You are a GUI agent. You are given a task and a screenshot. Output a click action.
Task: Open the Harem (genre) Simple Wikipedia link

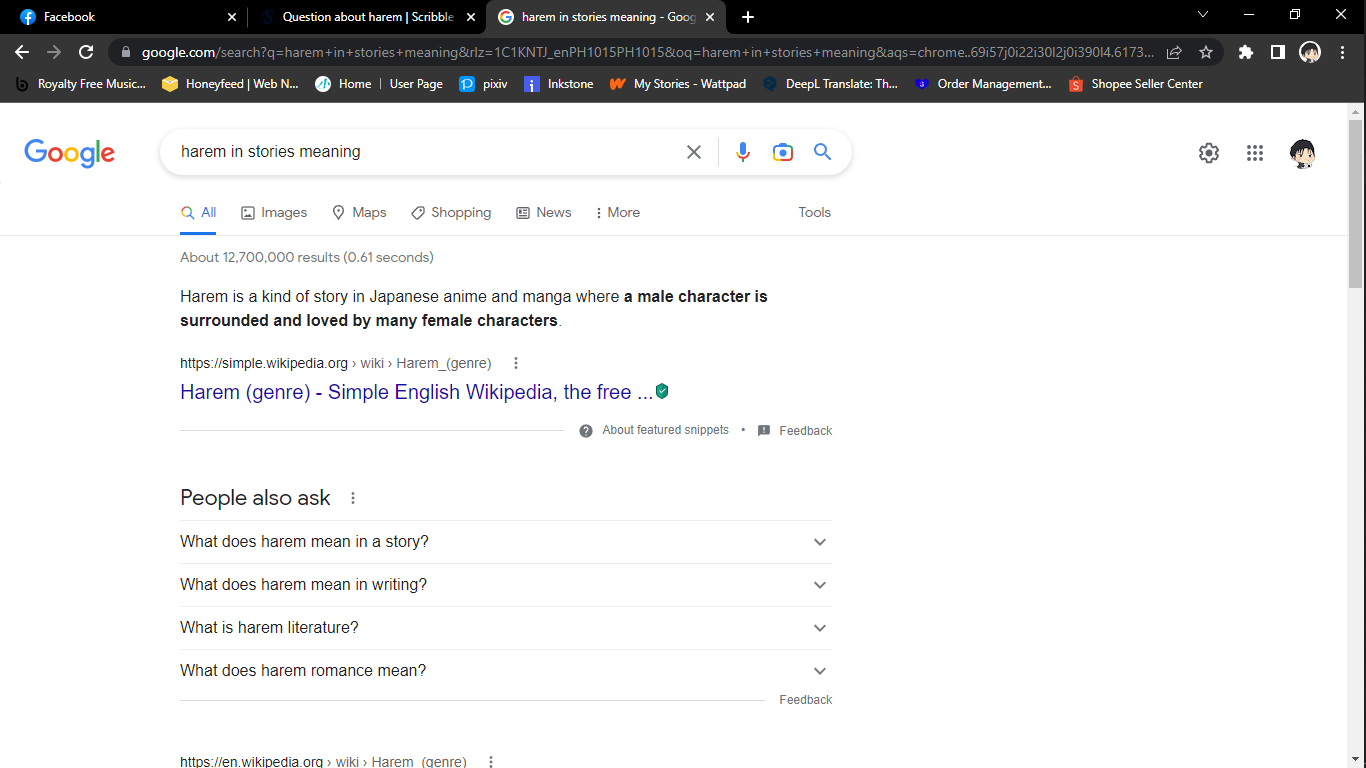[414, 391]
